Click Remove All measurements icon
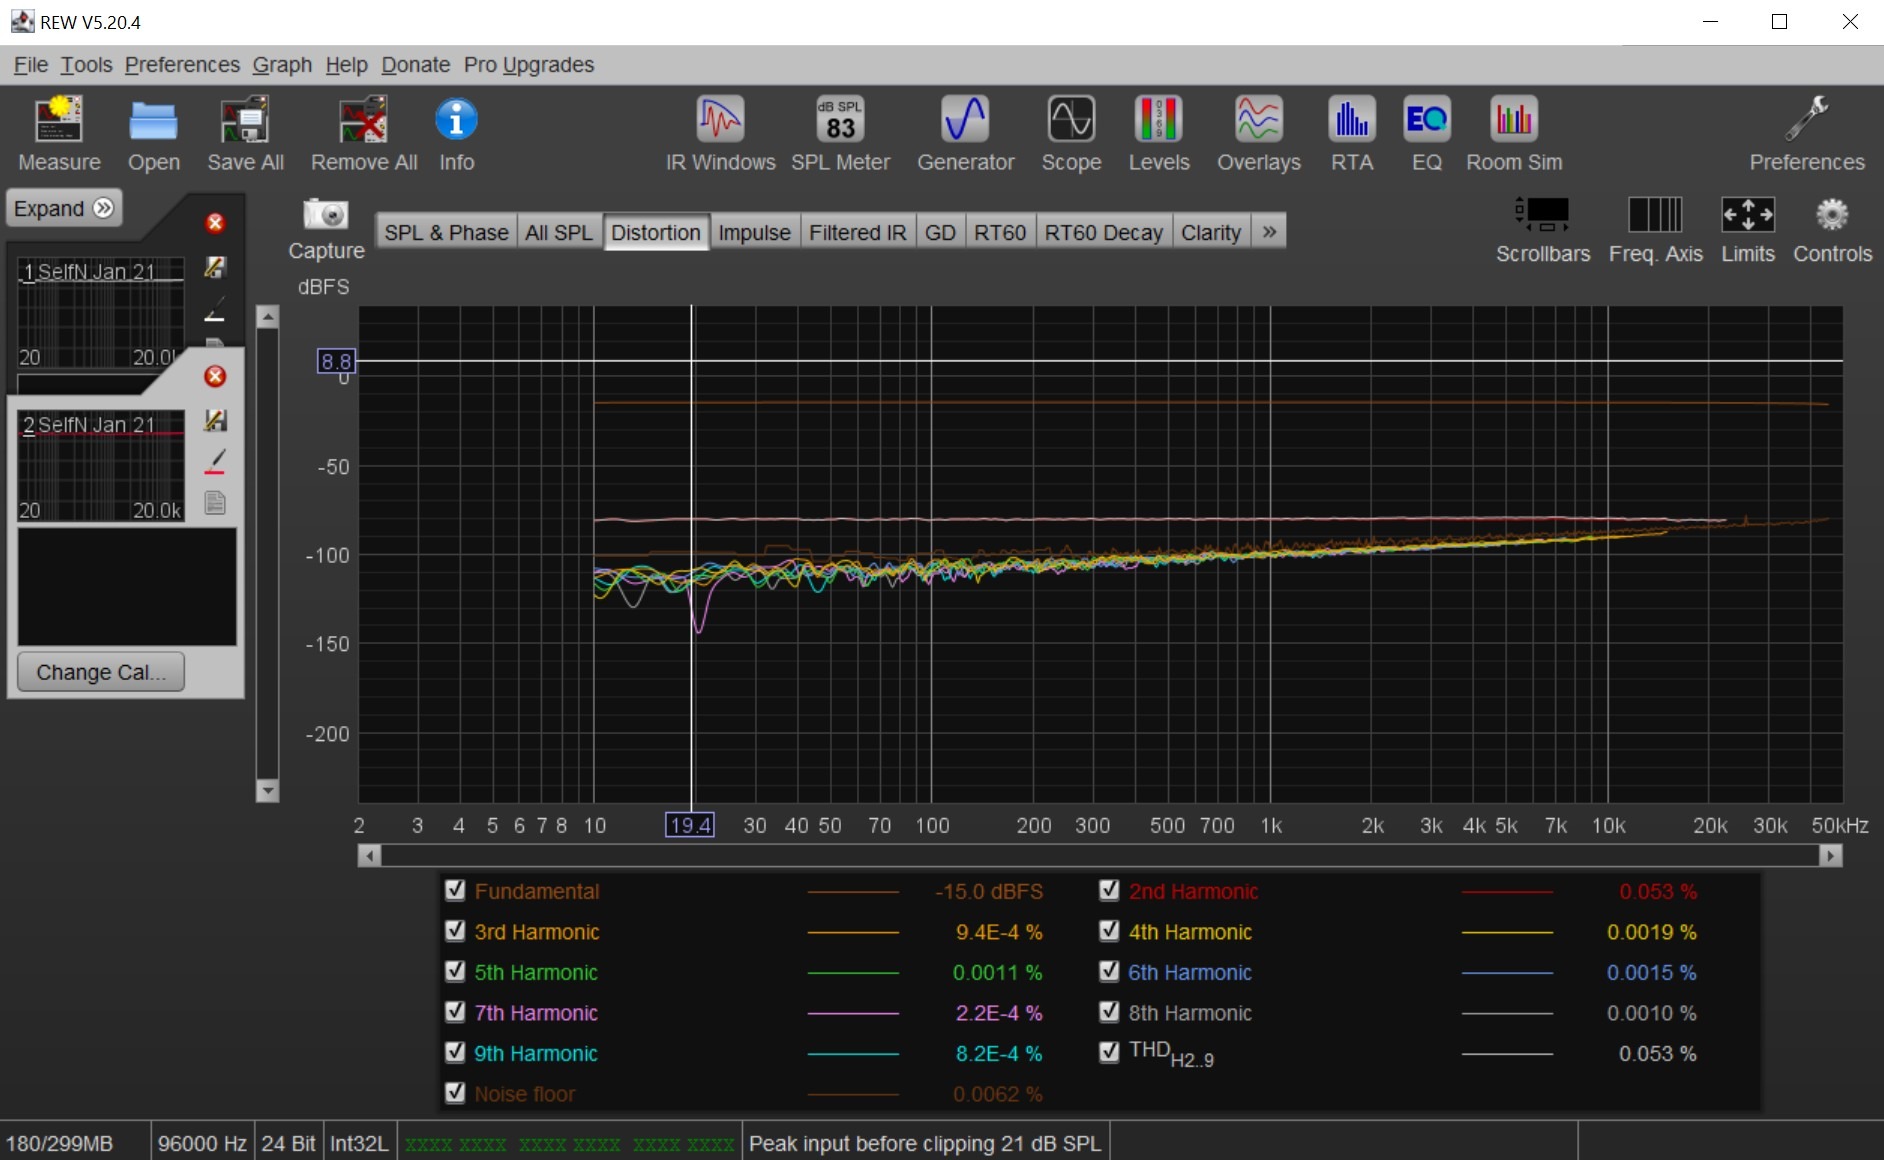 tap(363, 120)
